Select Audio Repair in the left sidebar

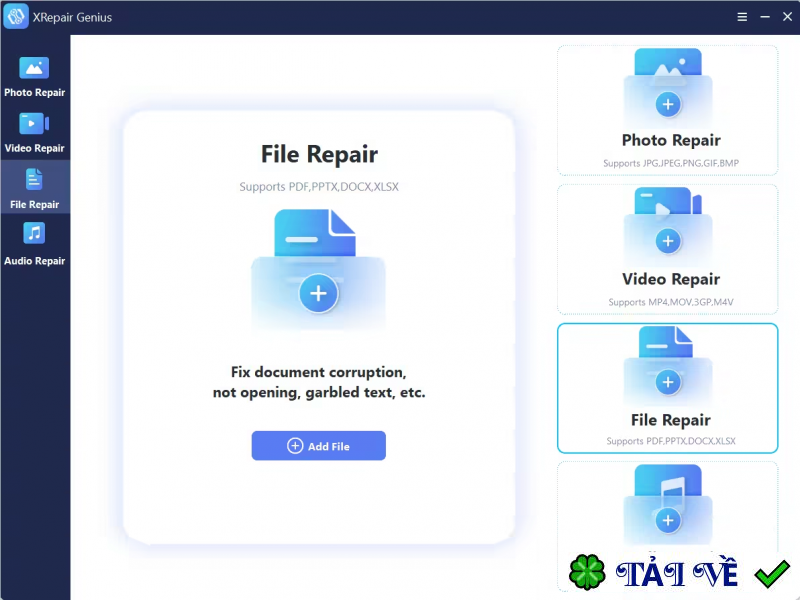(35, 244)
